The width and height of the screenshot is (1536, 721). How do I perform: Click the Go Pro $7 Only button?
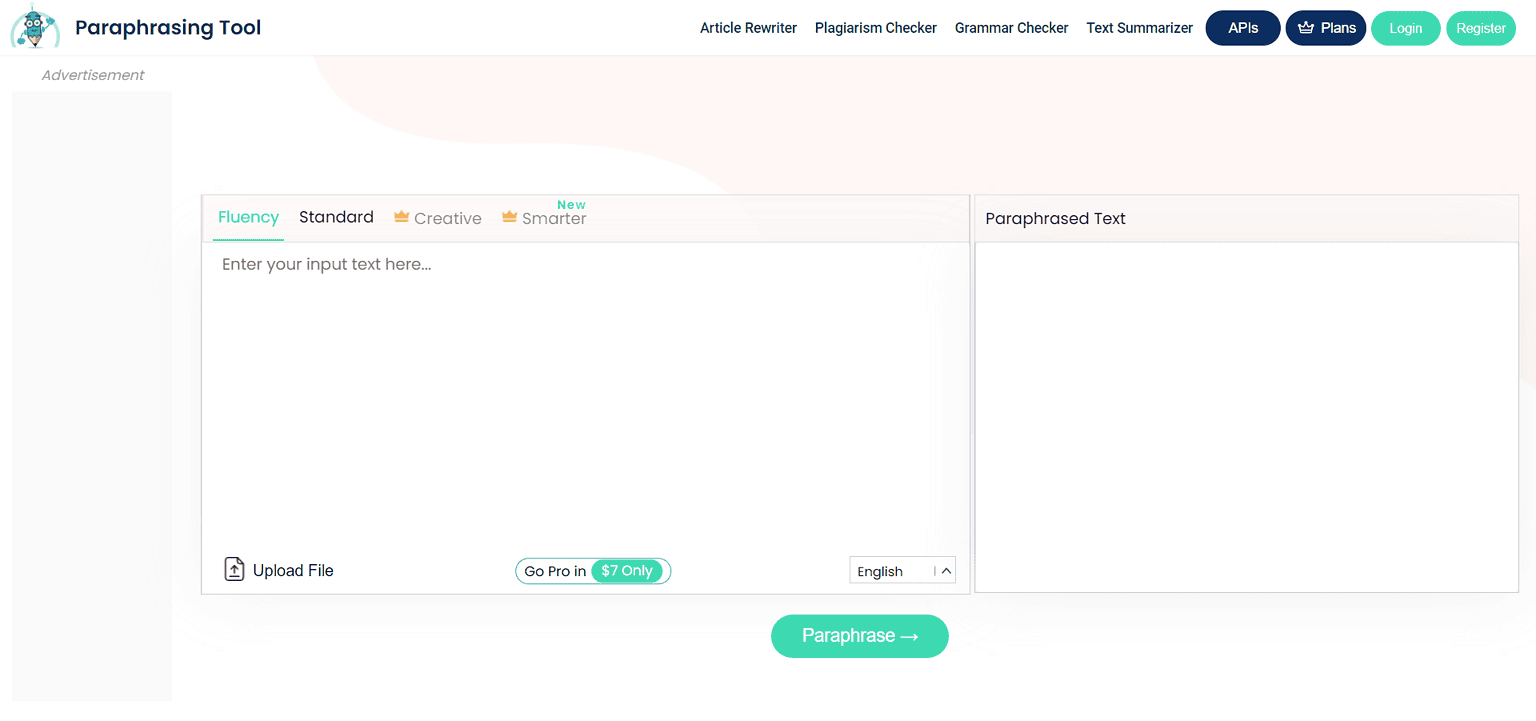592,570
